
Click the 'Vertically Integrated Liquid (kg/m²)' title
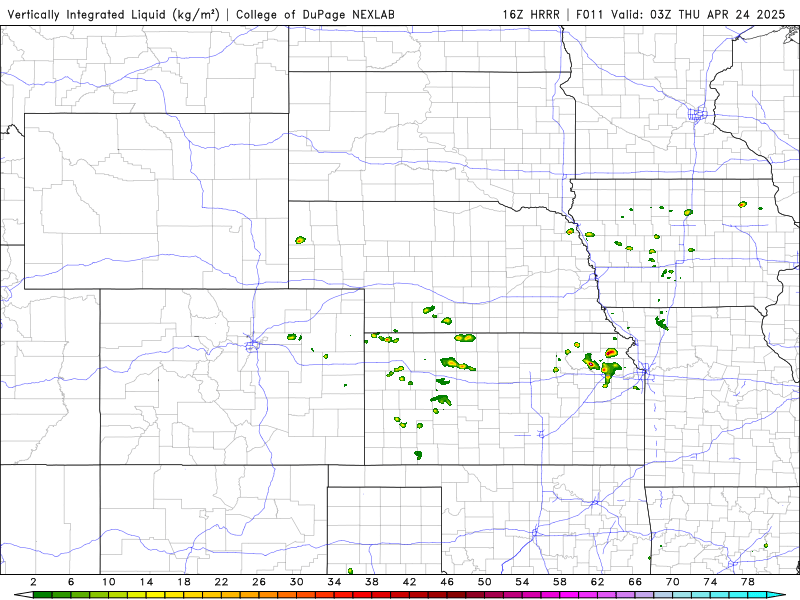[113, 14]
